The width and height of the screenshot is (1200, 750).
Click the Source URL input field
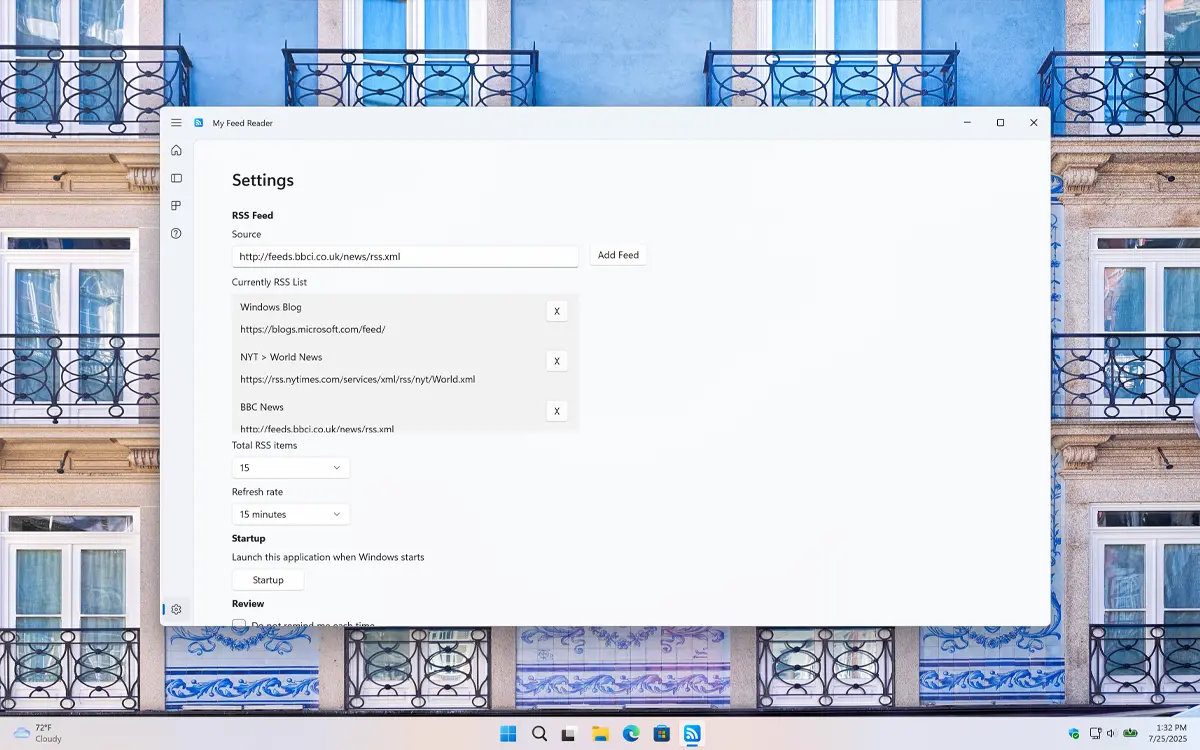405,256
